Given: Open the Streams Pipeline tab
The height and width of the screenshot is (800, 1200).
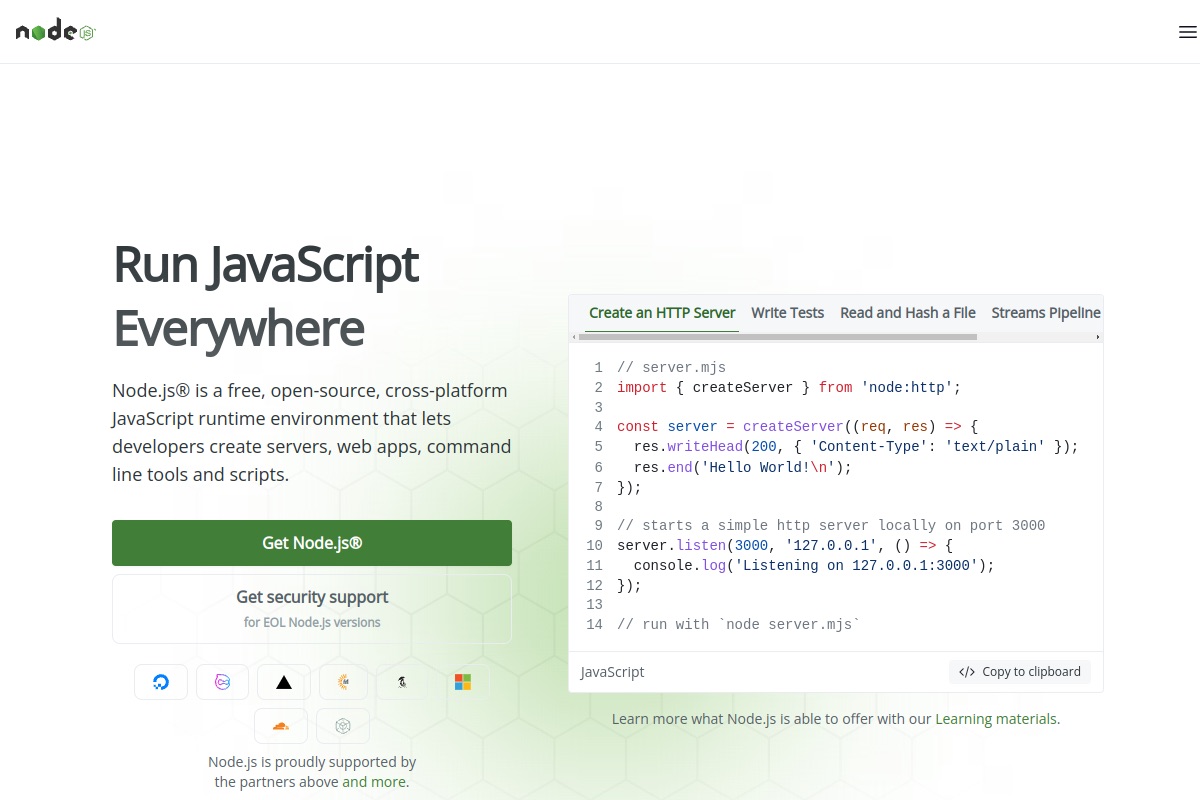Looking at the screenshot, I should tap(1045, 313).
